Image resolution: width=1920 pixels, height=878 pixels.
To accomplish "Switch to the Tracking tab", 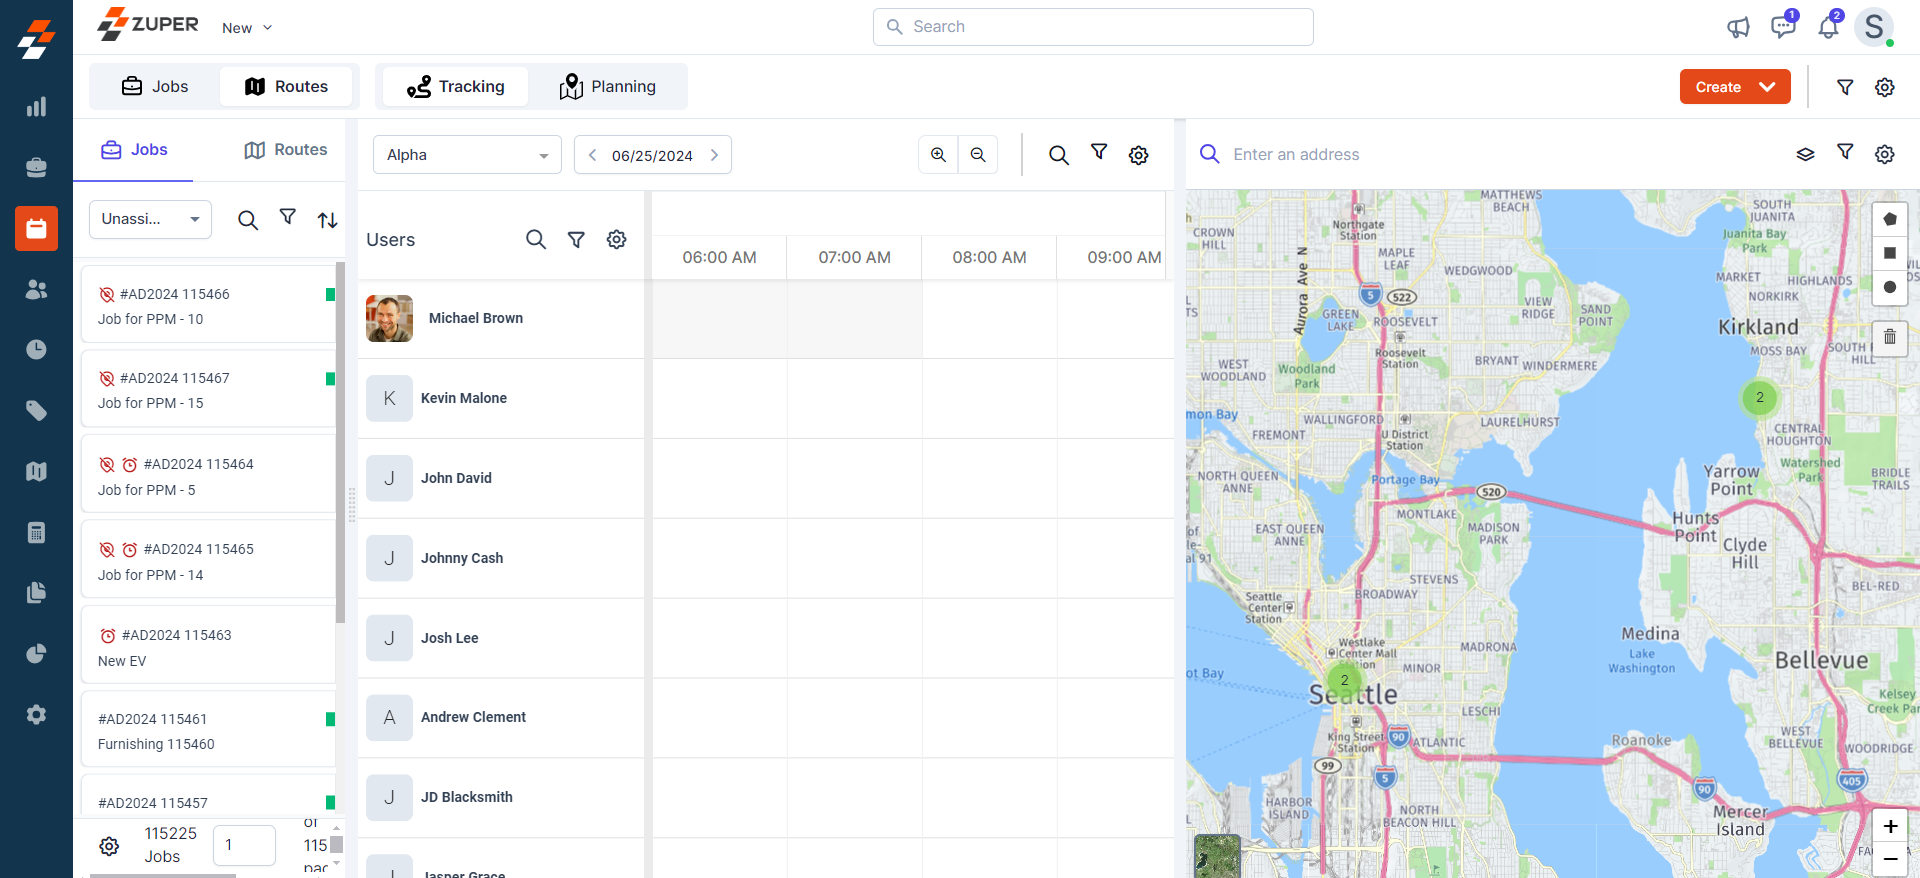I will coord(456,87).
